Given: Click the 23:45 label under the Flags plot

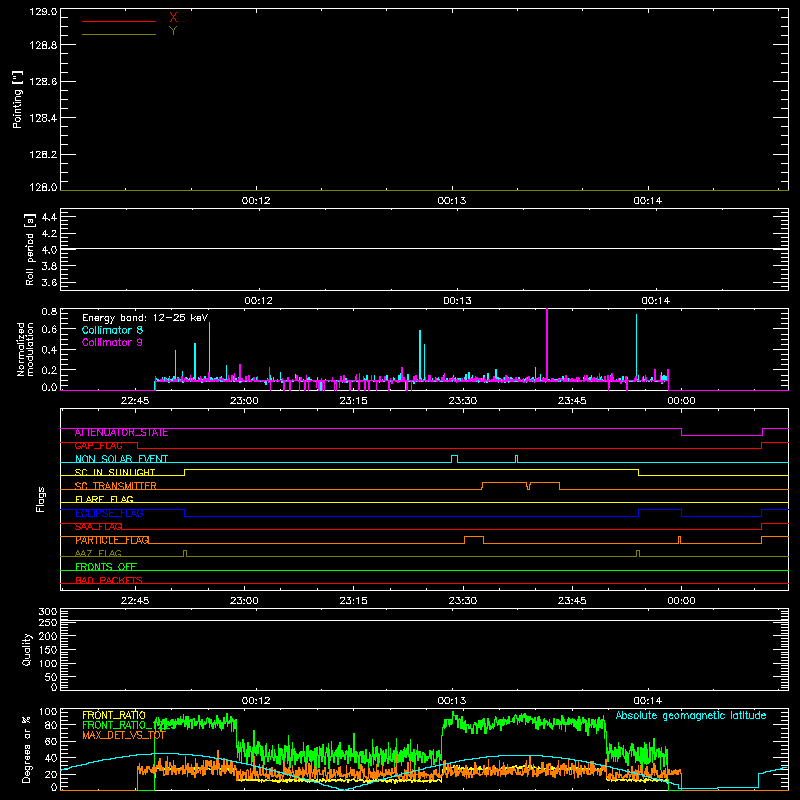Looking at the screenshot, I should click(572, 601).
